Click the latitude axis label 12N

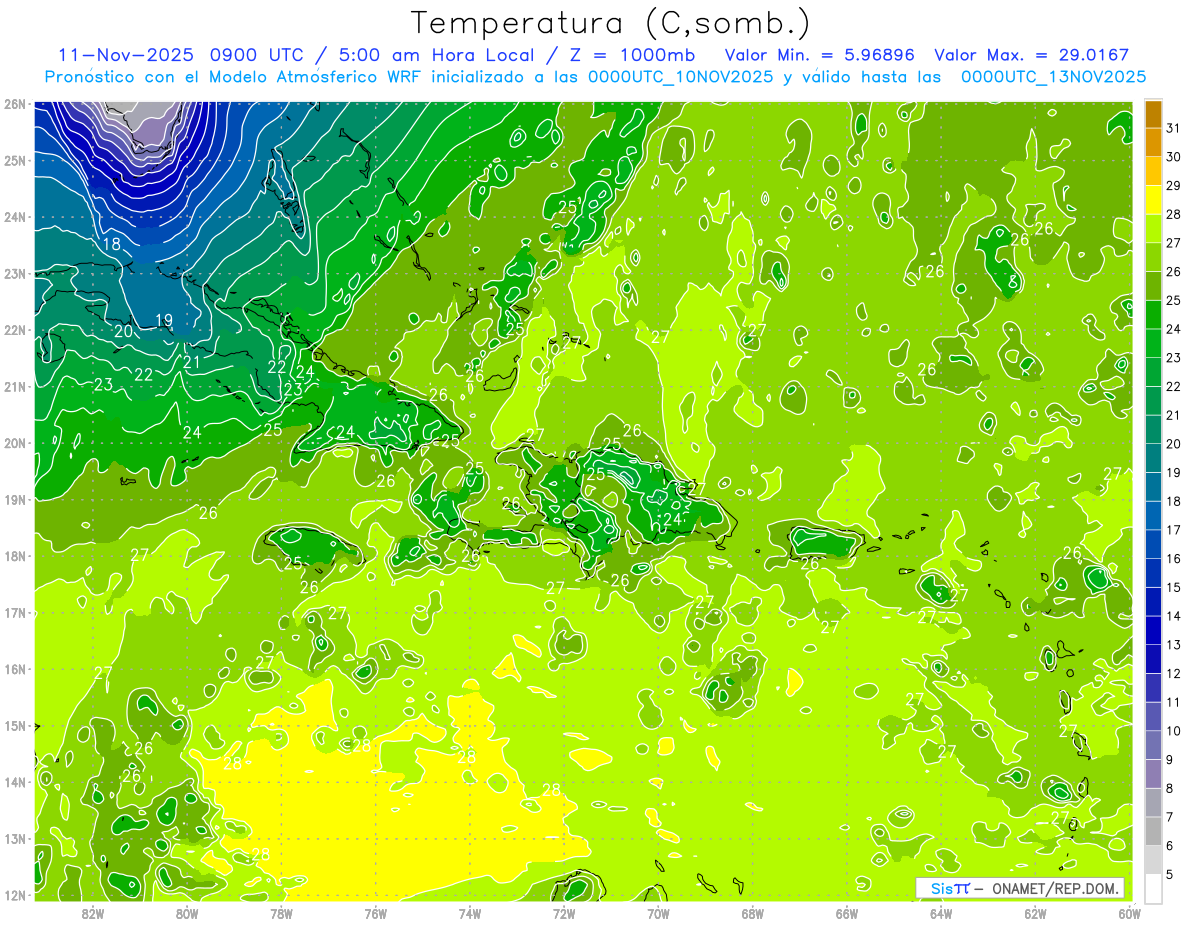click(x=14, y=895)
